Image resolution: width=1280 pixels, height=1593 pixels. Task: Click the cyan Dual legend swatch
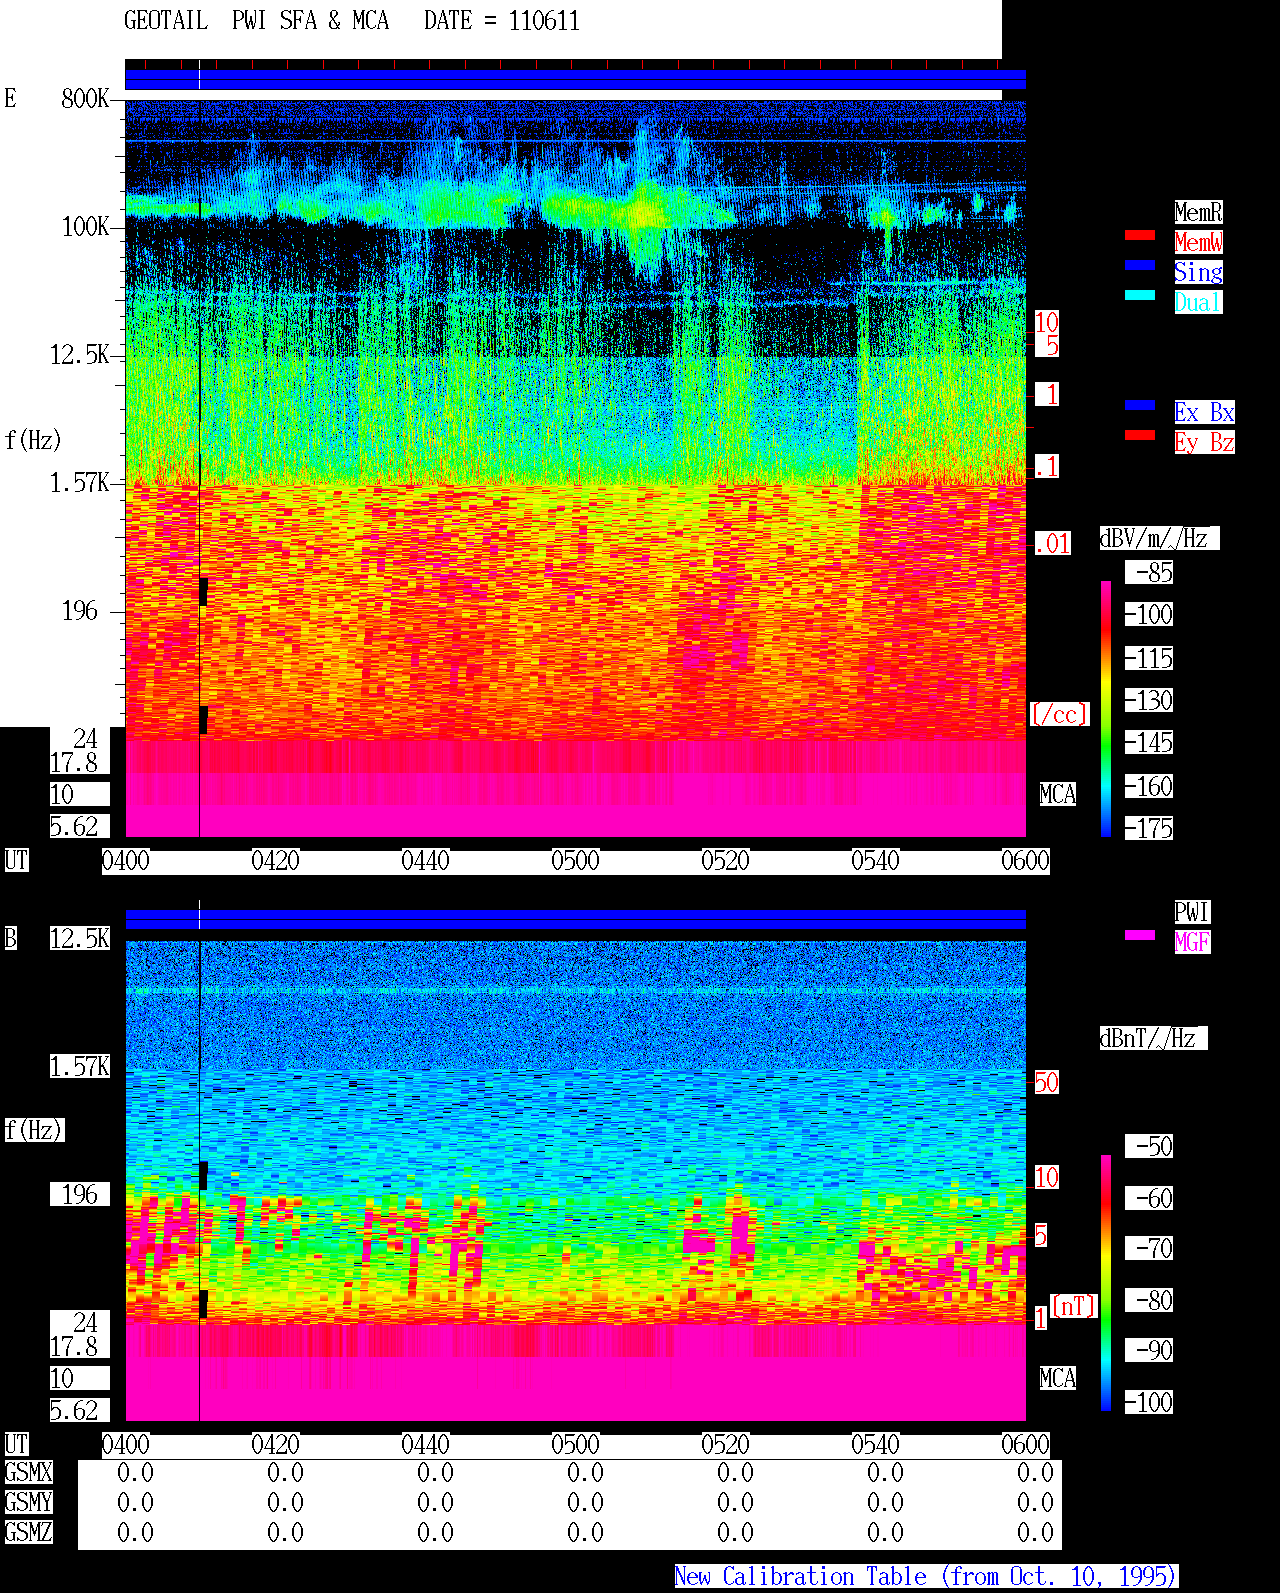(1140, 295)
